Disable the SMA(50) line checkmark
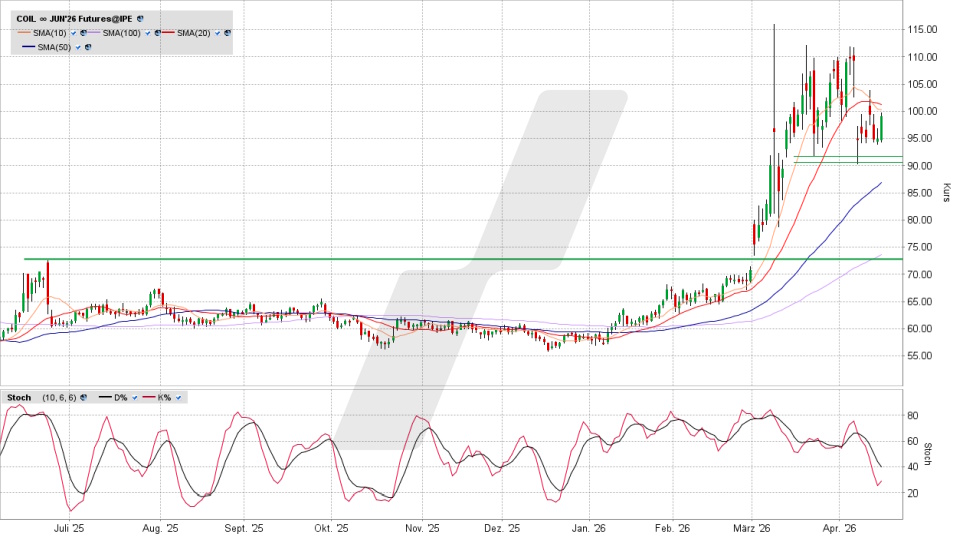960x540 pixels. (79, 47)
